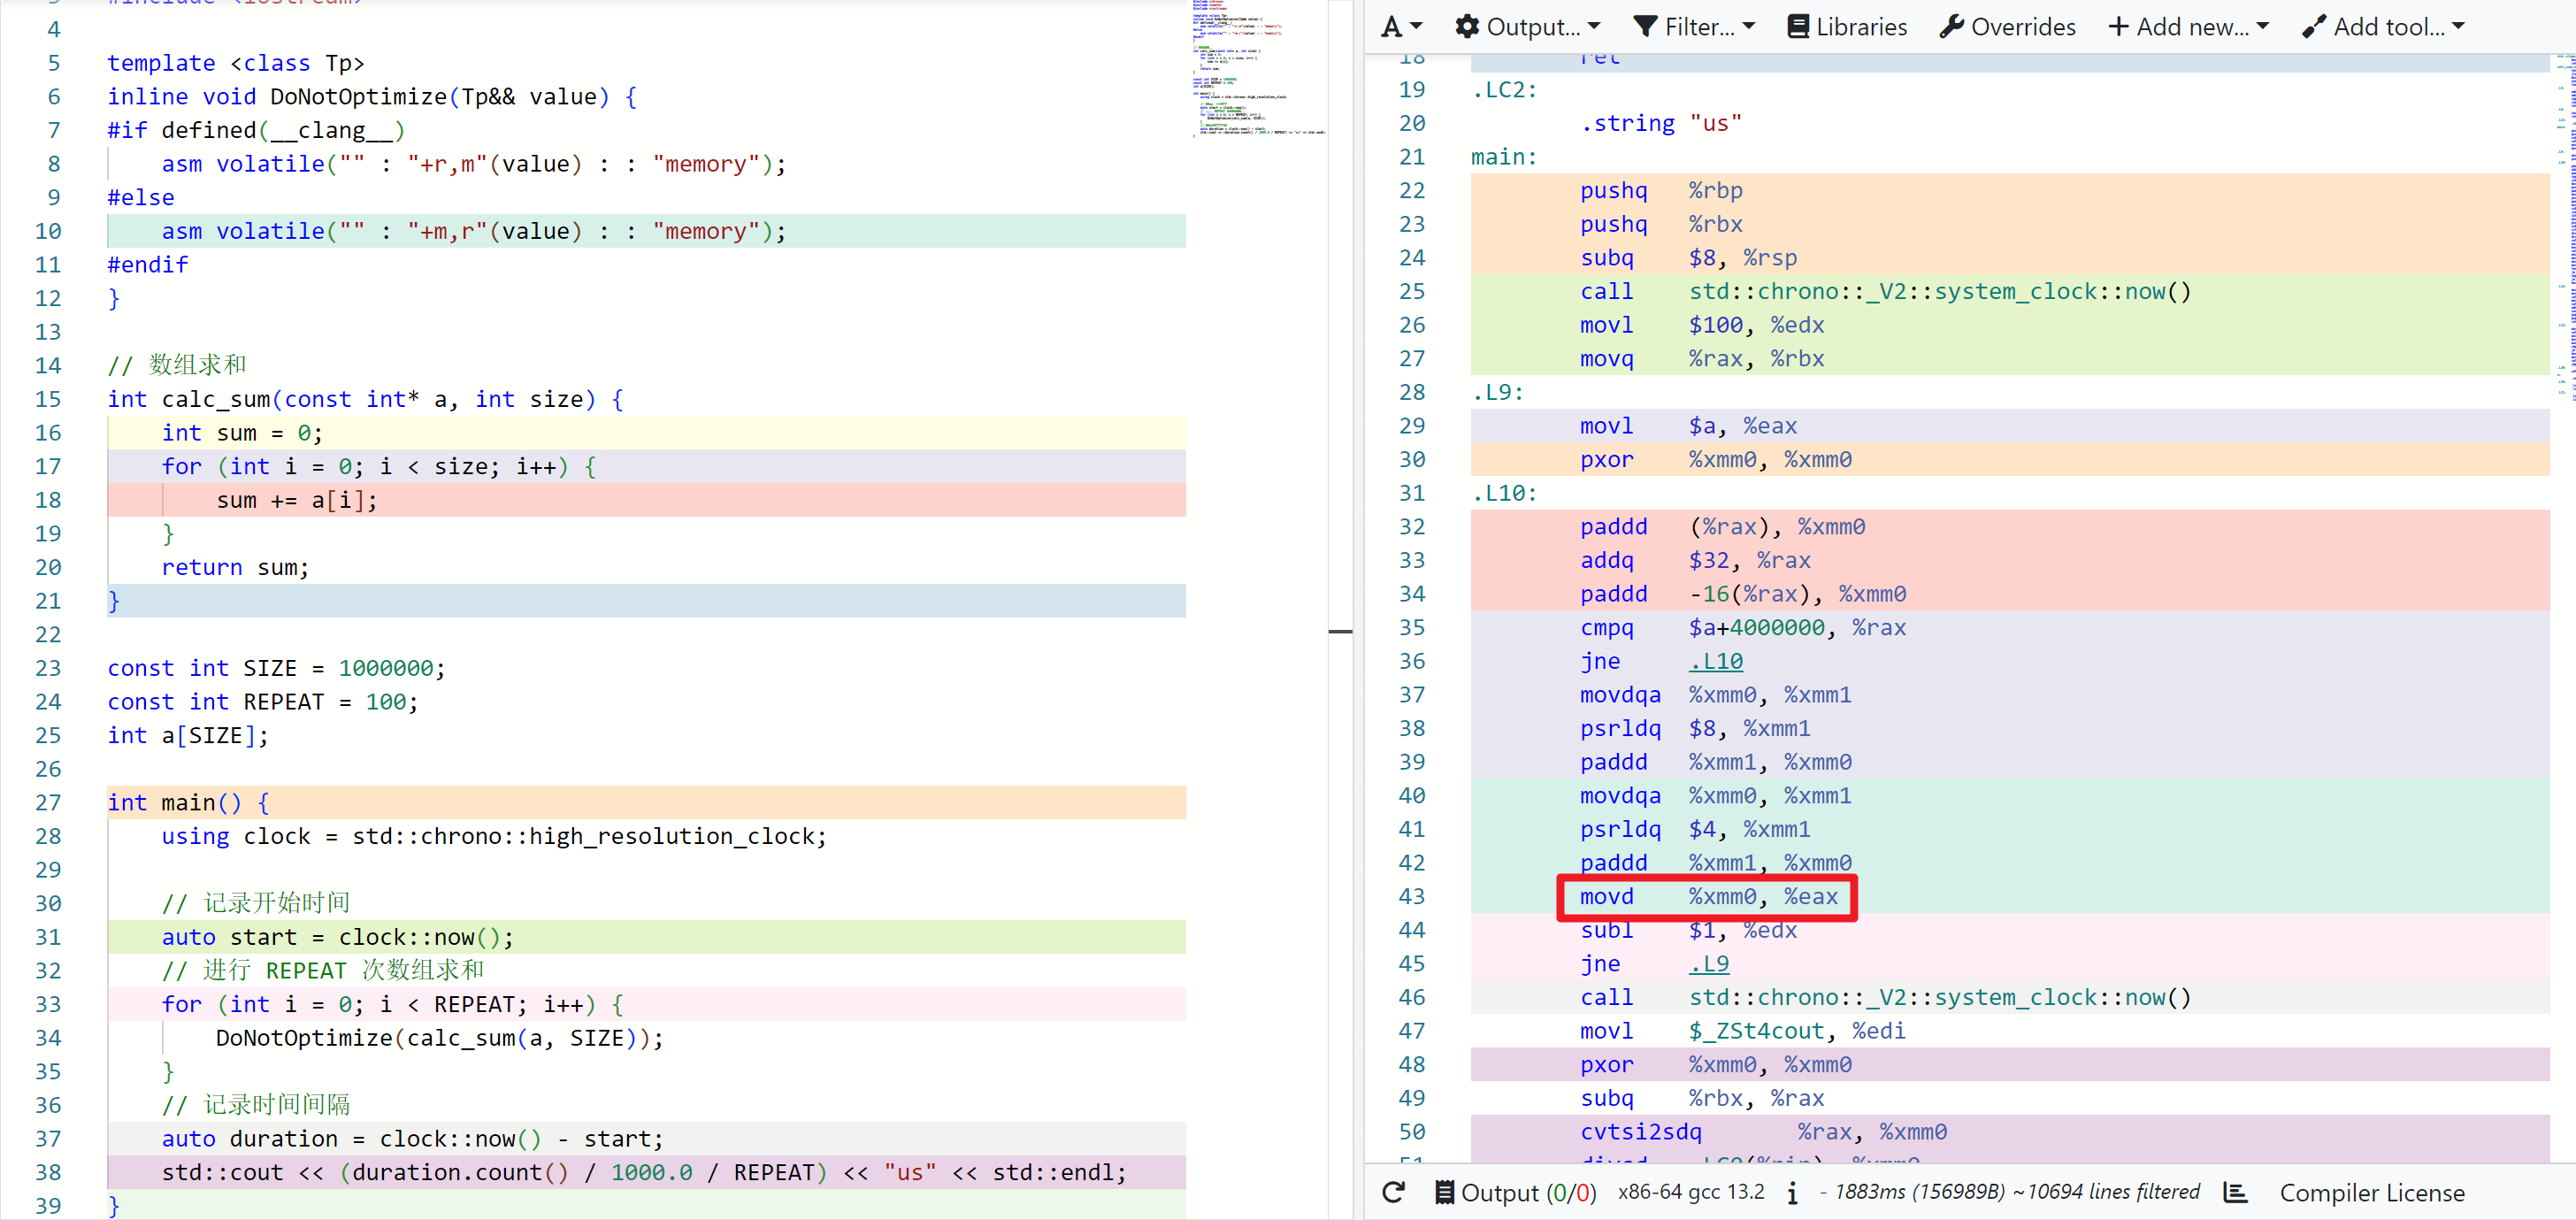Viewport: 2576px width, 1220px height.
Task: Open the Filter... dropdown arrow
Action: (1749, 27)
